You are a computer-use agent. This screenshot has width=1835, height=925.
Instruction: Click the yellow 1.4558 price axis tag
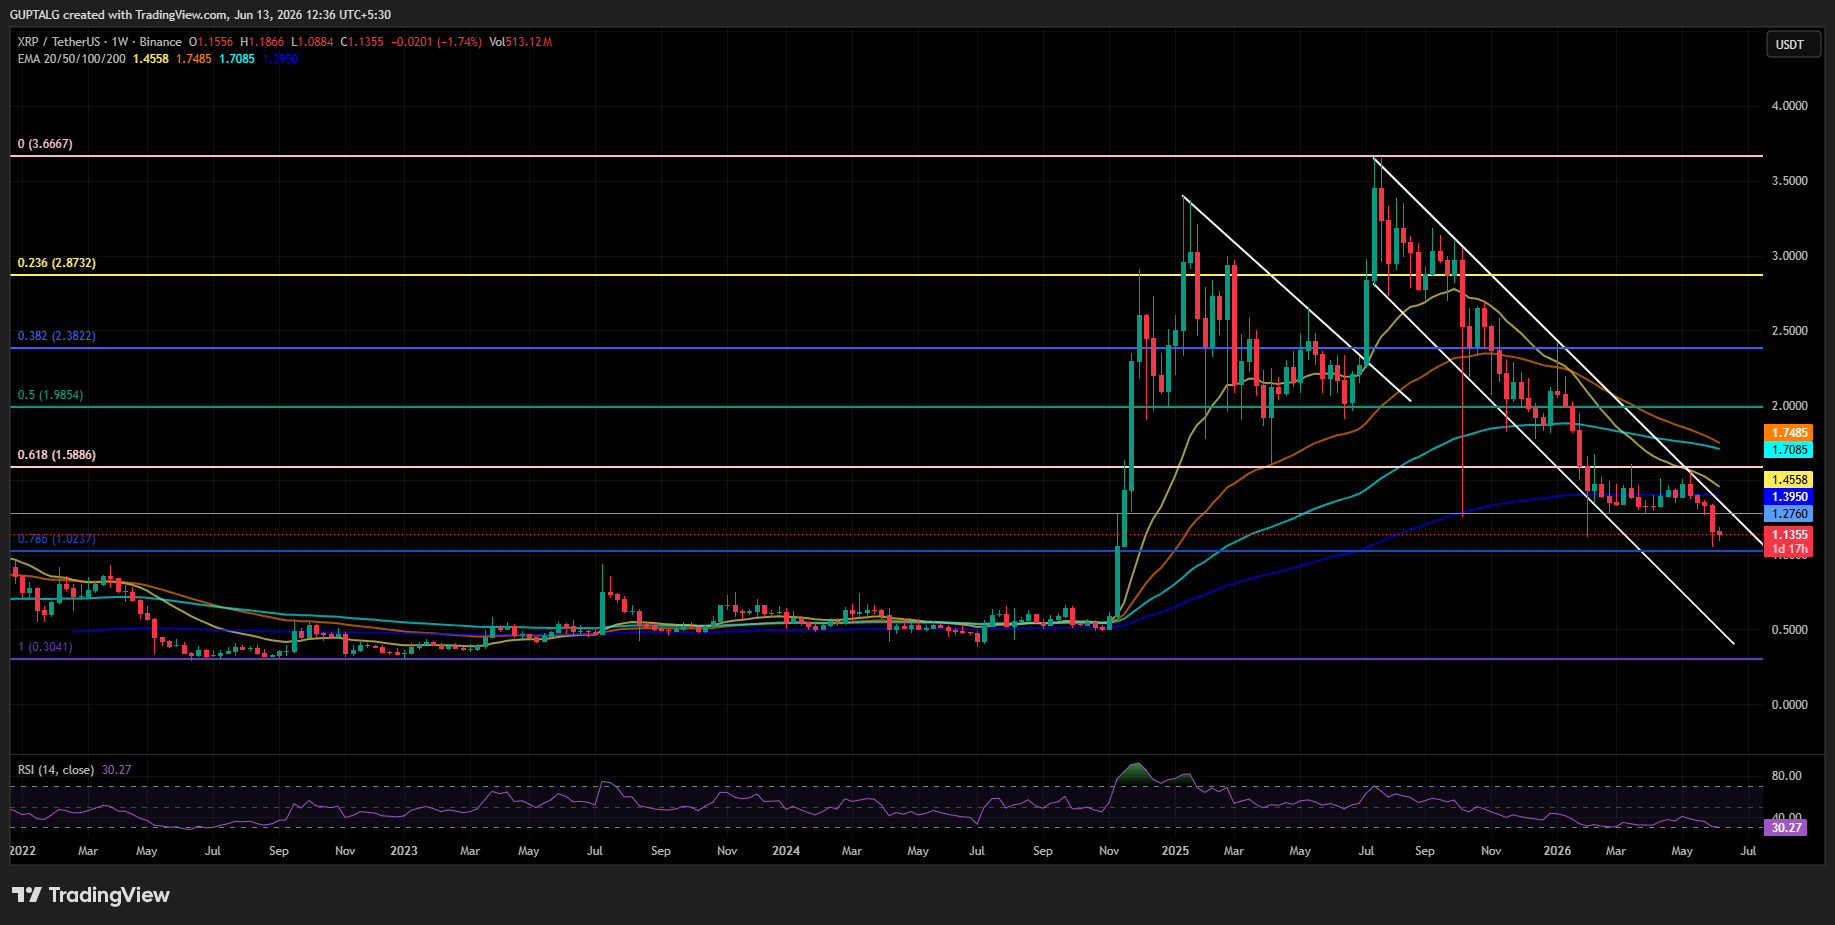coord(1789,480)
